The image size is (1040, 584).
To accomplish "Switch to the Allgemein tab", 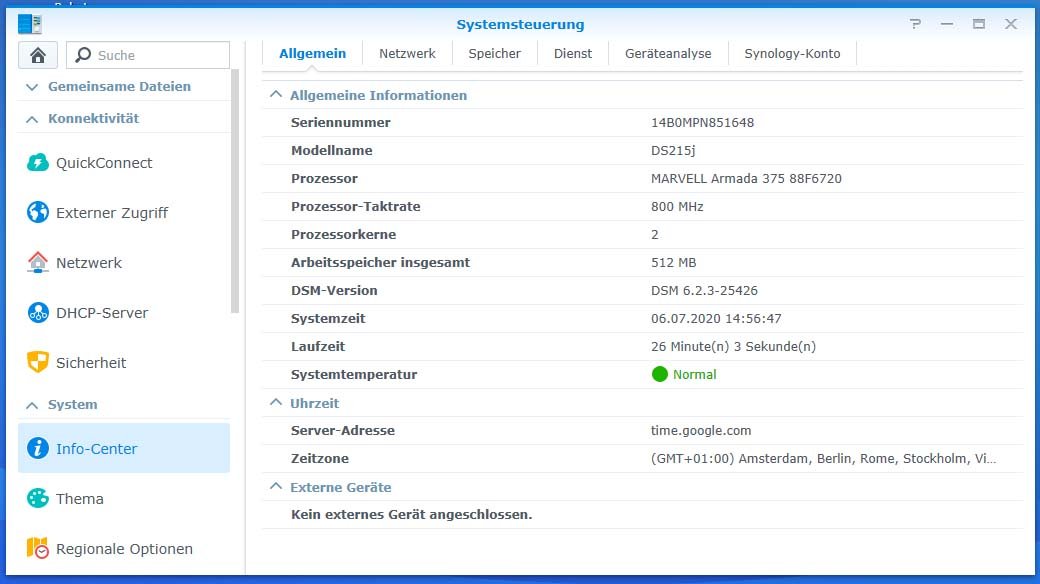I will (312, 54).
